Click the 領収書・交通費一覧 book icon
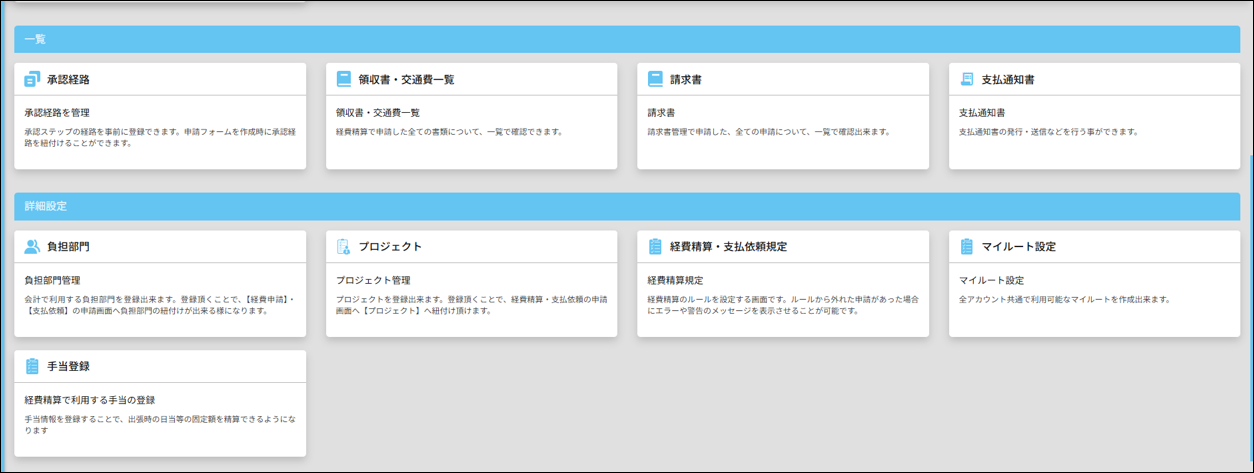 344,79
